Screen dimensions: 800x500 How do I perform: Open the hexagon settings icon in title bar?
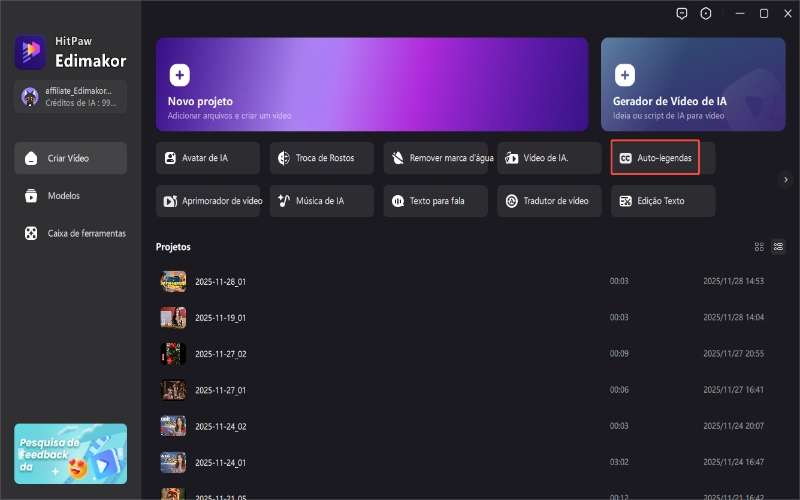tap(706, 14)
